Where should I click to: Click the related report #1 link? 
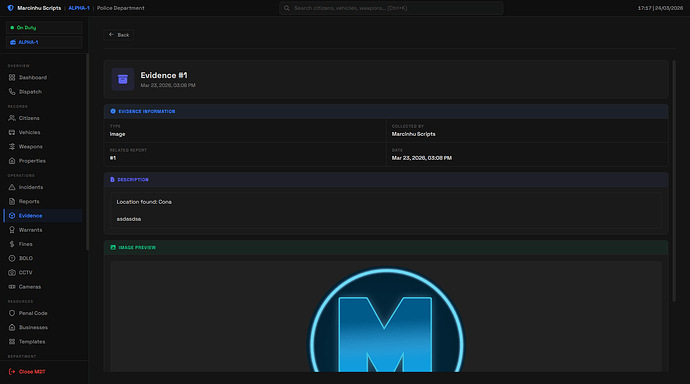click(113, 158)
